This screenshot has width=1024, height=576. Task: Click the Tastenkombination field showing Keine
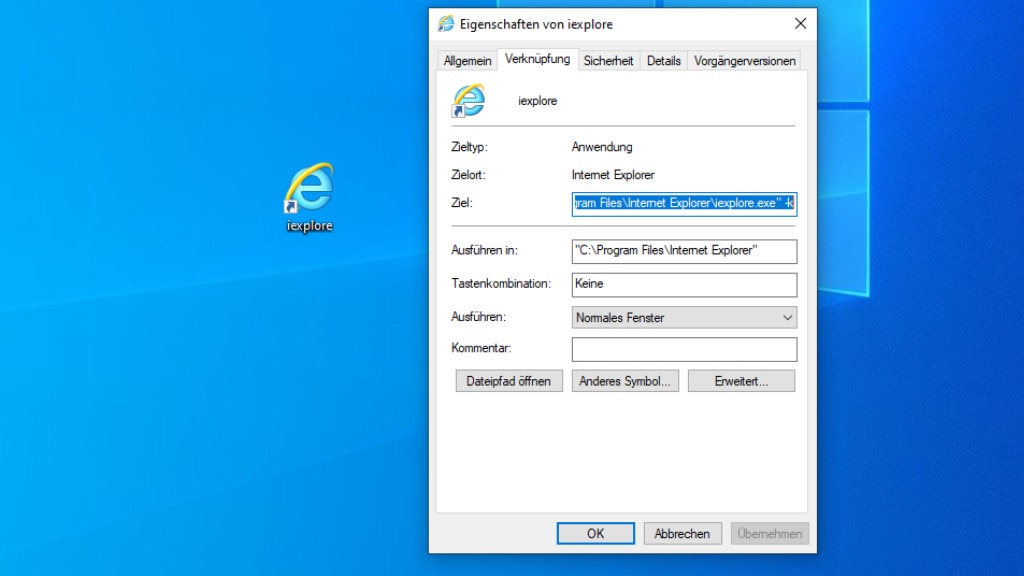pyautogui.click(x=684, y=284)
